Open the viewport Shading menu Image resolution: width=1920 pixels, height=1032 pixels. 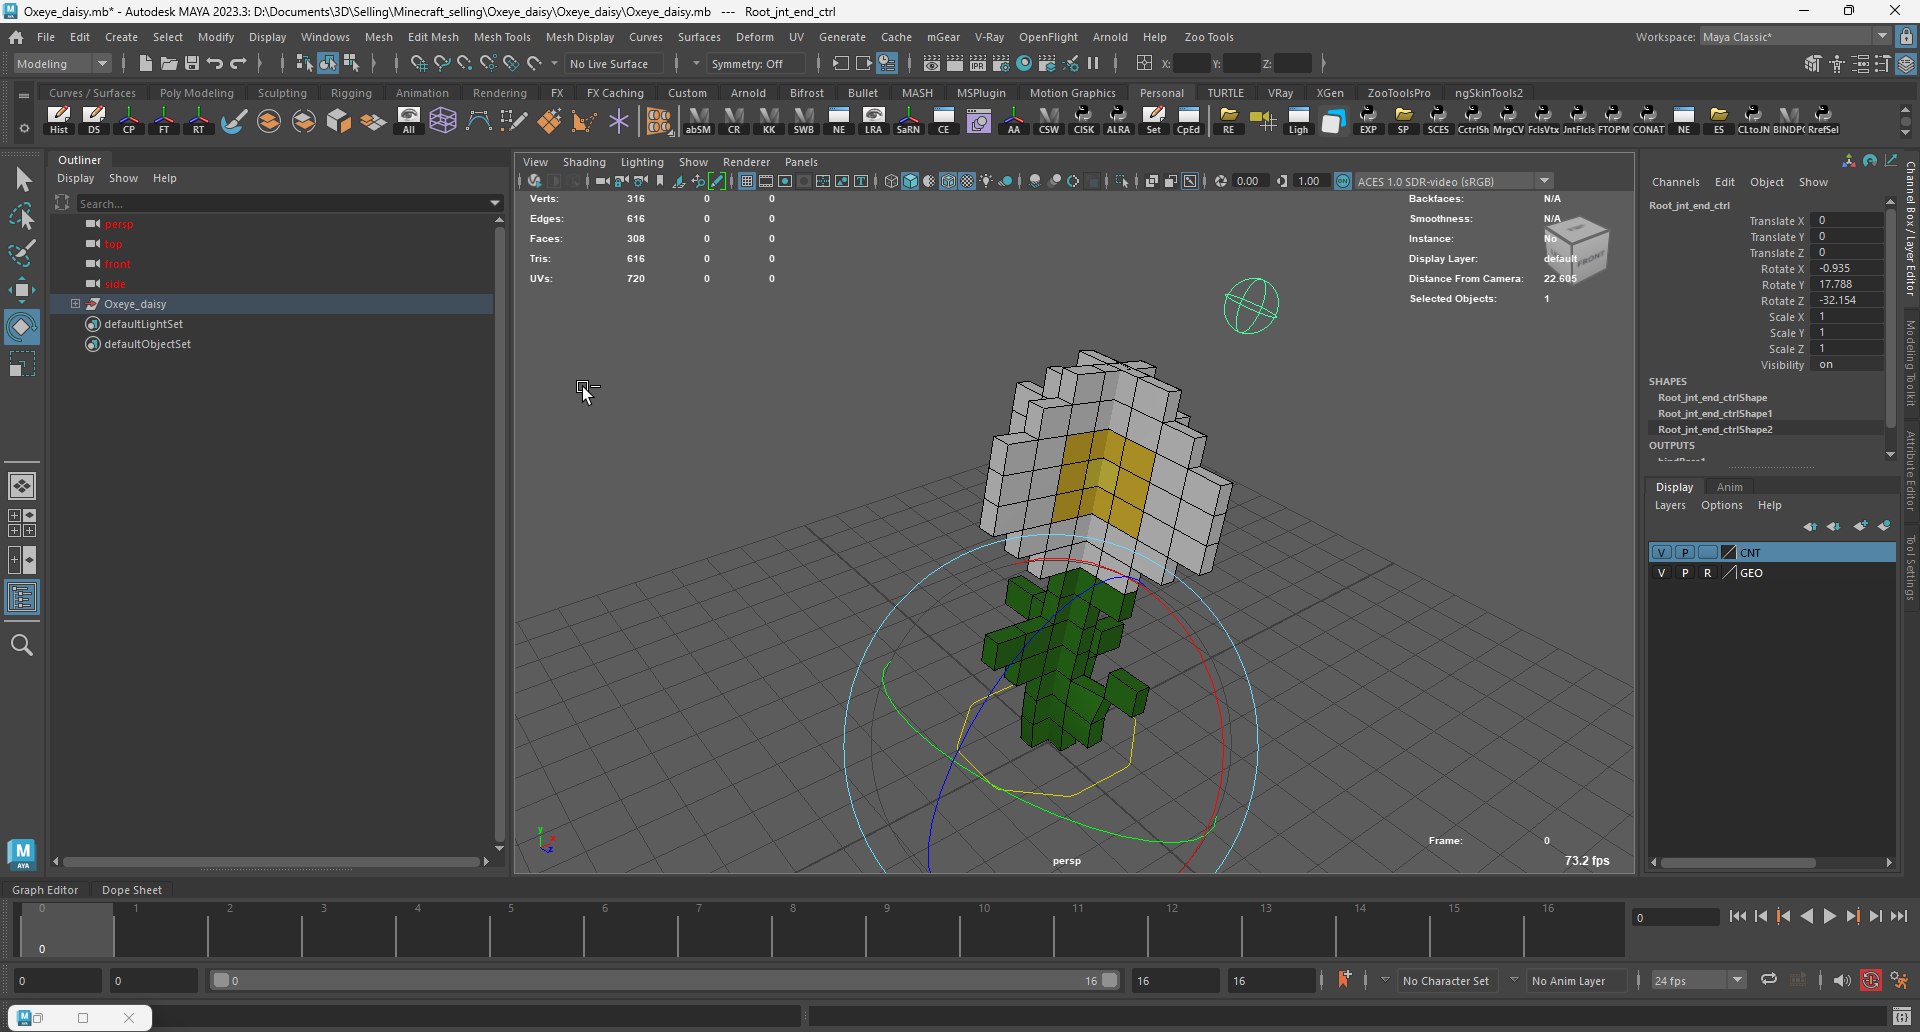tap(584, 162)
